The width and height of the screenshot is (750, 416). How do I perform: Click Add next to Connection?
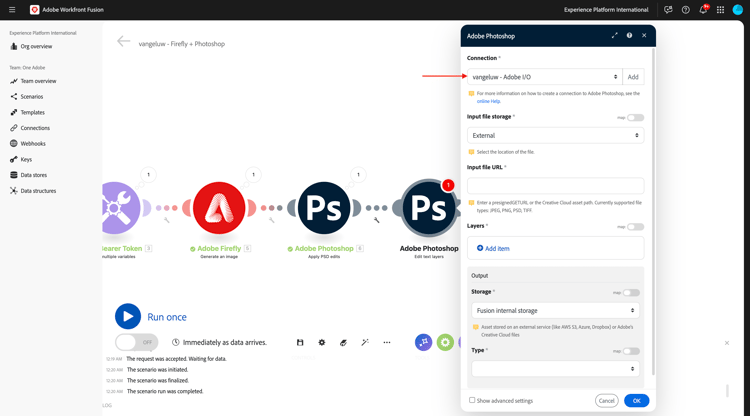[x=633, y=77]
